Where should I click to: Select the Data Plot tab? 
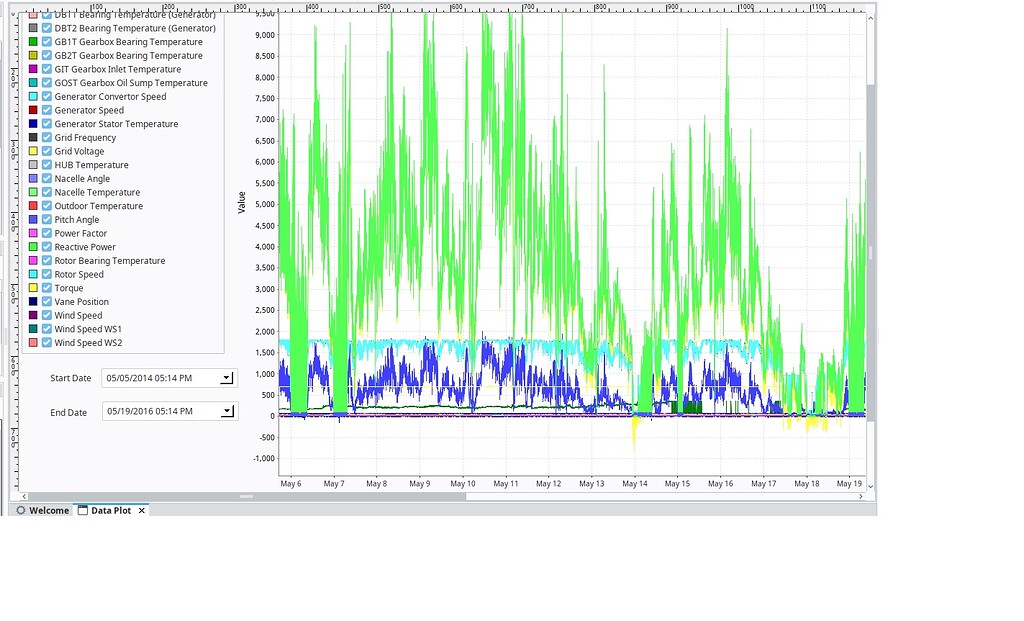pos(110,510)
